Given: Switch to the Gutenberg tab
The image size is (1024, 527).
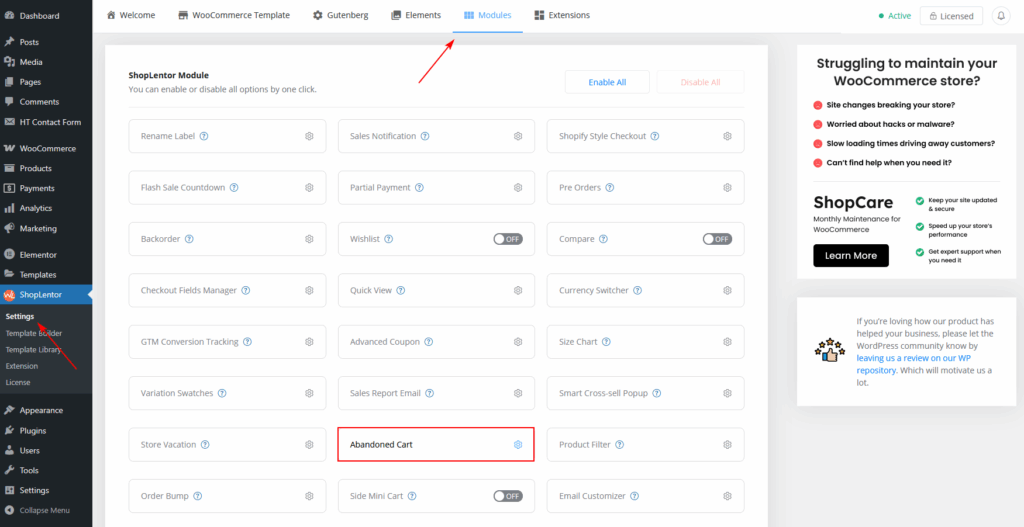Looking at the screenshot, I should [x=339, y=15].
